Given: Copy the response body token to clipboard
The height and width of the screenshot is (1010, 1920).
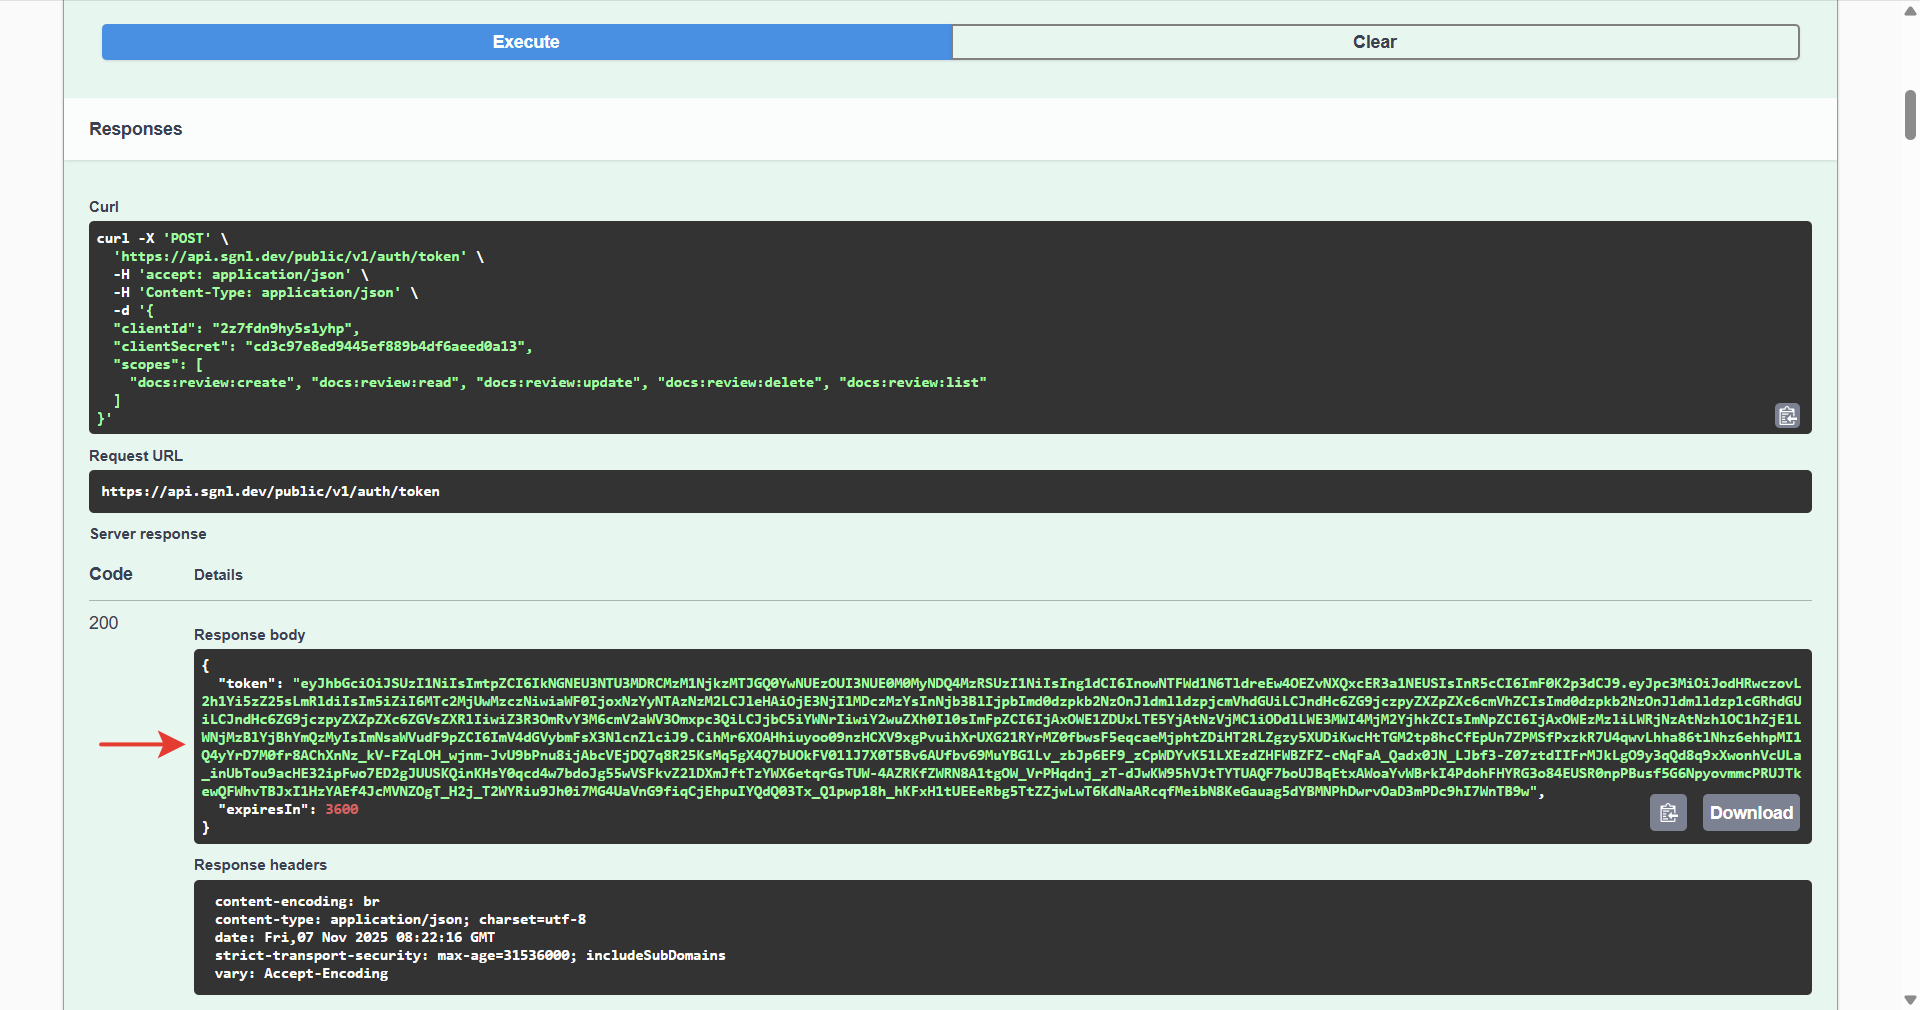Looking at the screenshot, I should pos(1668,813).
